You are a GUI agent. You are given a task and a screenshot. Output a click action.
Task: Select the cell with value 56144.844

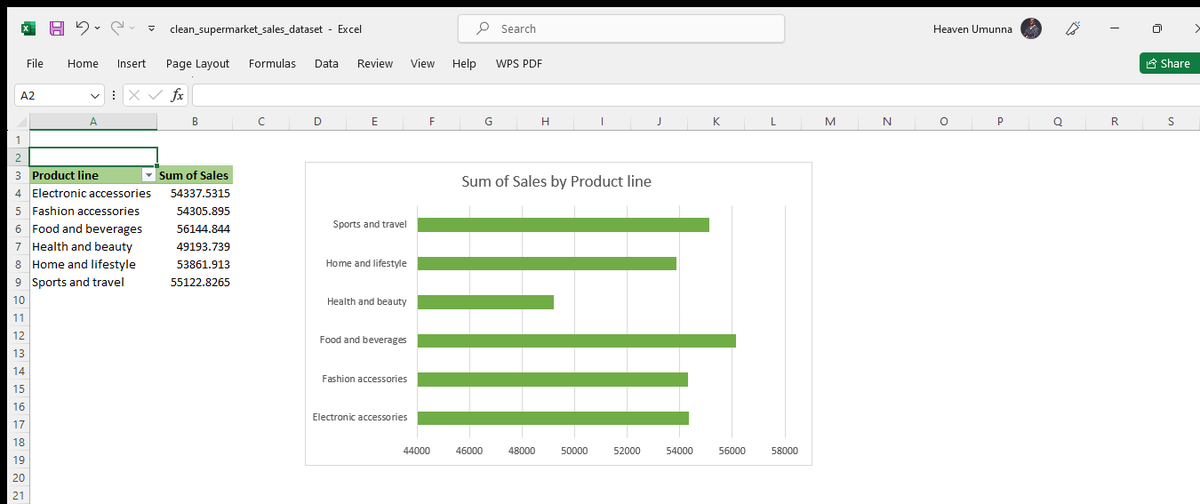(x=195, y=229)
